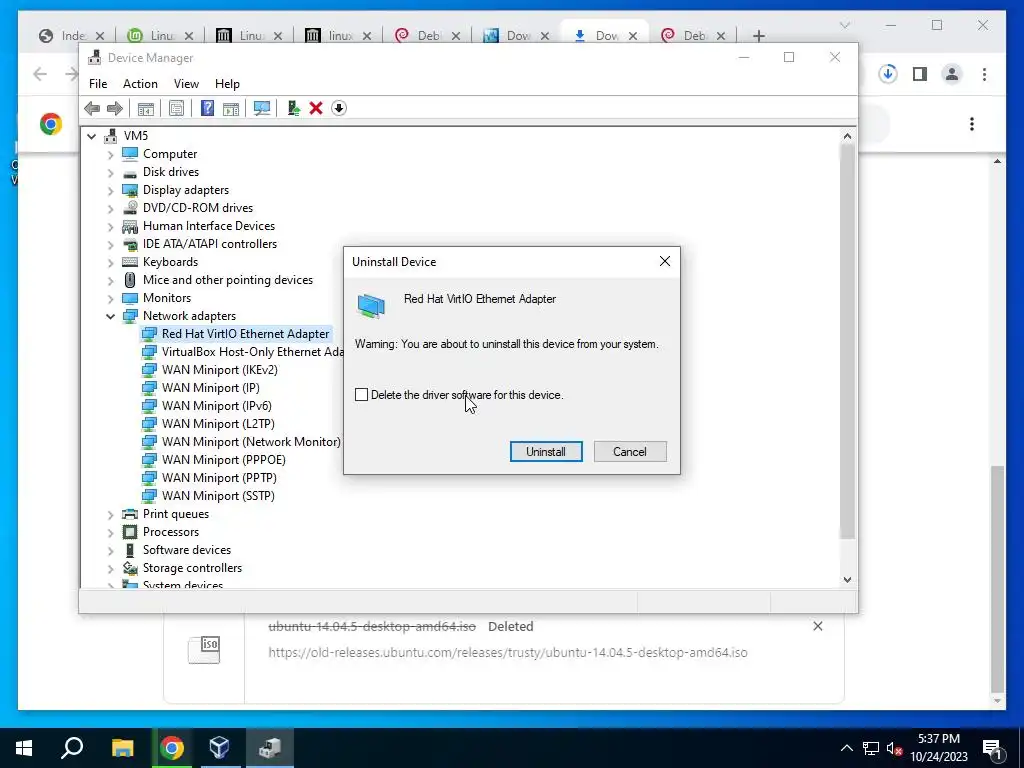Open Chrome's three-dot main menu

coord(984,74)
